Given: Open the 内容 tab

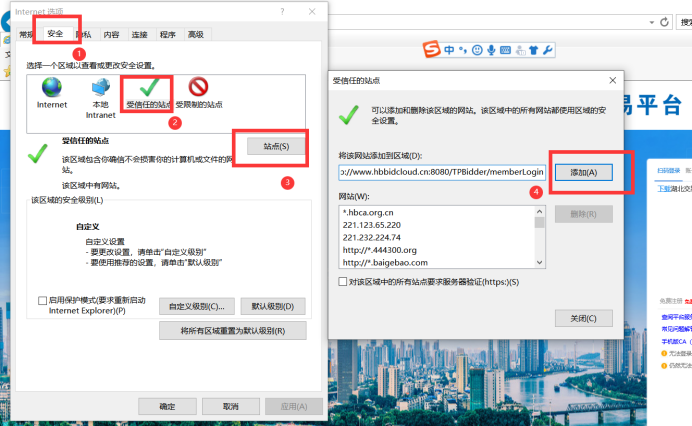Looking at the screenshot, I should 111,35.
